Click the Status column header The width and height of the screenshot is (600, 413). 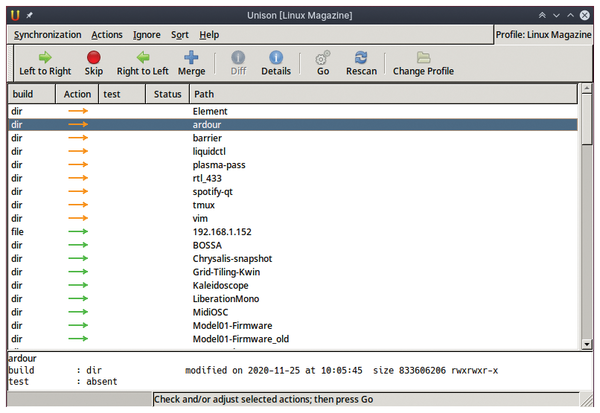tap(168, 94)
